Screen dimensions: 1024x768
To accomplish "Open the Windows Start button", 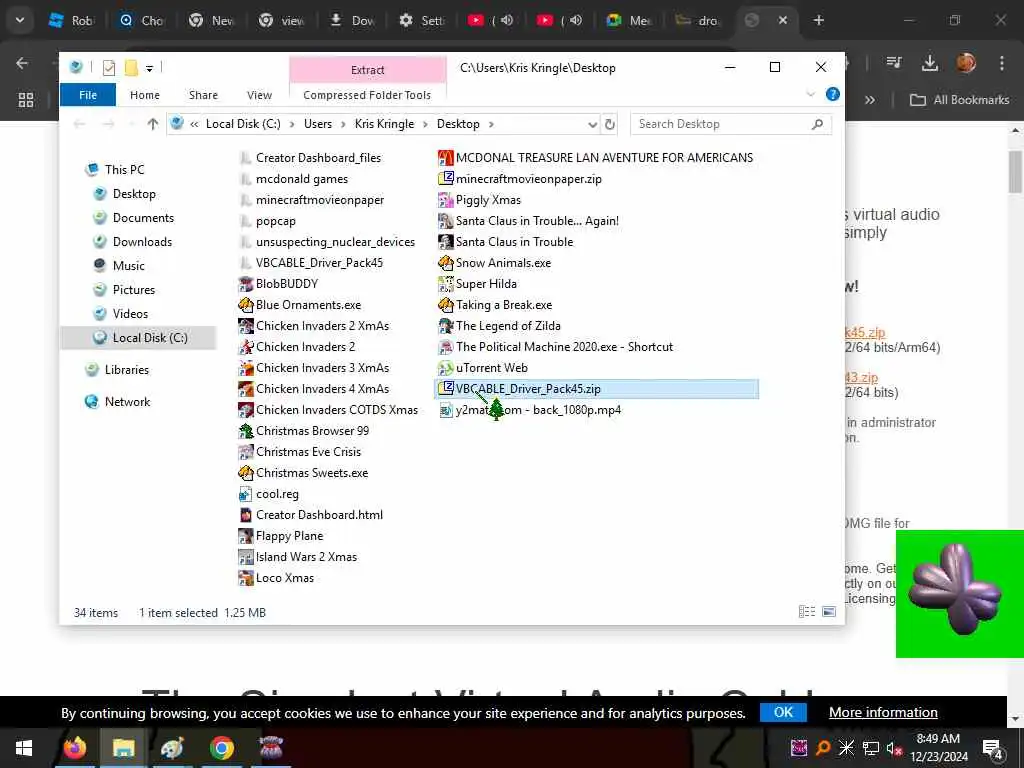I will pos(24,748).
